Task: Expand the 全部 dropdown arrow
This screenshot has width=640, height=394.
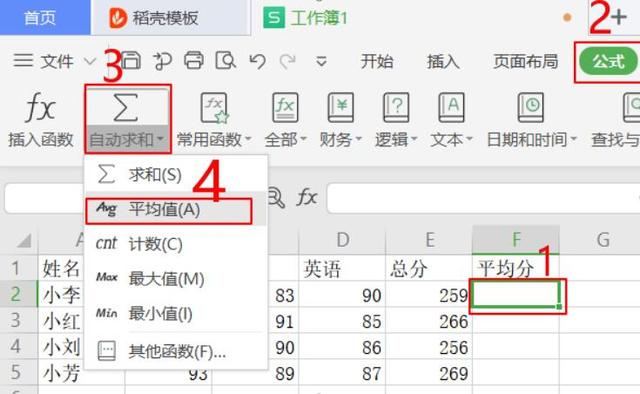Action: (x=303, y=140)
